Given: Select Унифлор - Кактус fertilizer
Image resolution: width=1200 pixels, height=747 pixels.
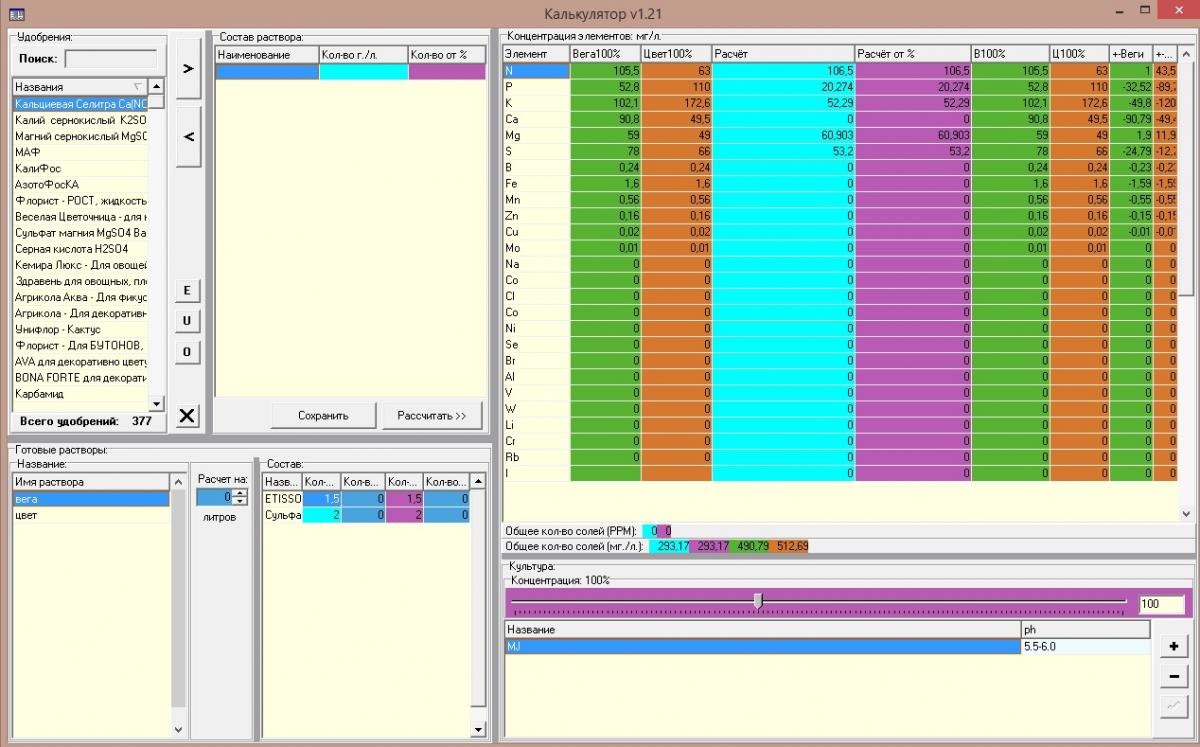Looking at the screenshot, I should 80,329.
